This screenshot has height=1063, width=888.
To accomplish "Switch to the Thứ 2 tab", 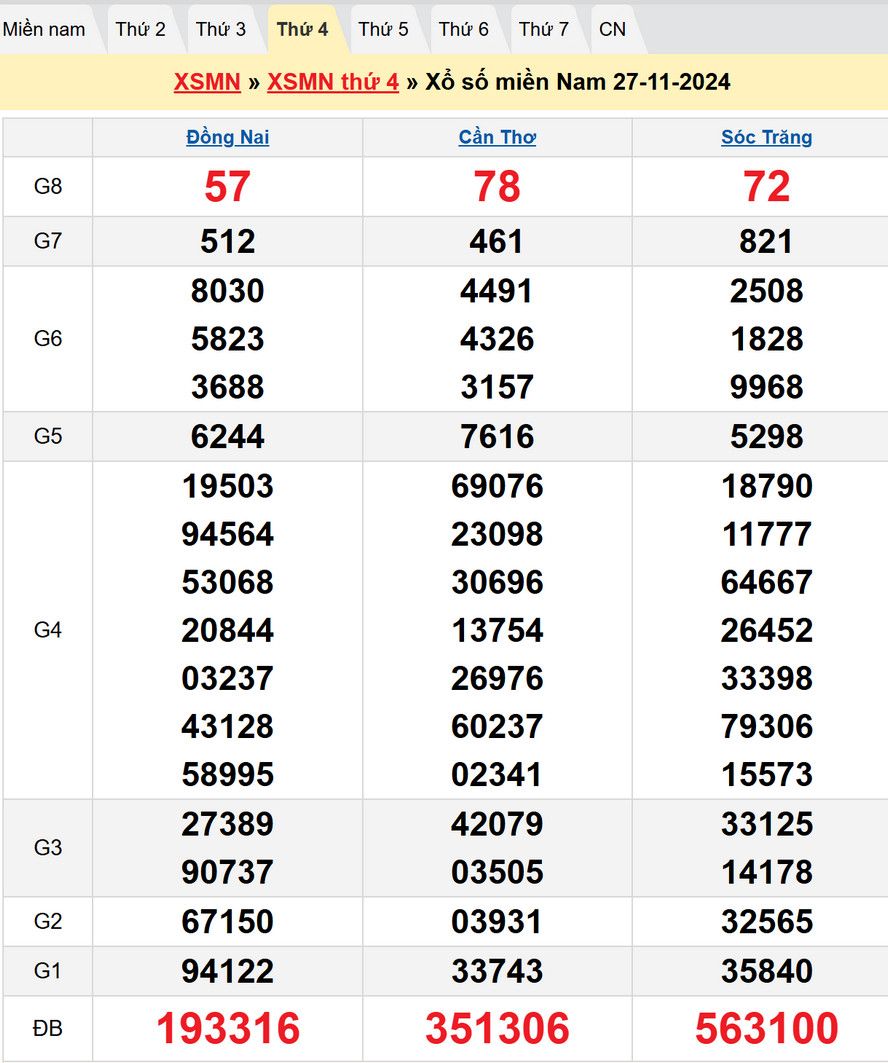I will 140,29.
